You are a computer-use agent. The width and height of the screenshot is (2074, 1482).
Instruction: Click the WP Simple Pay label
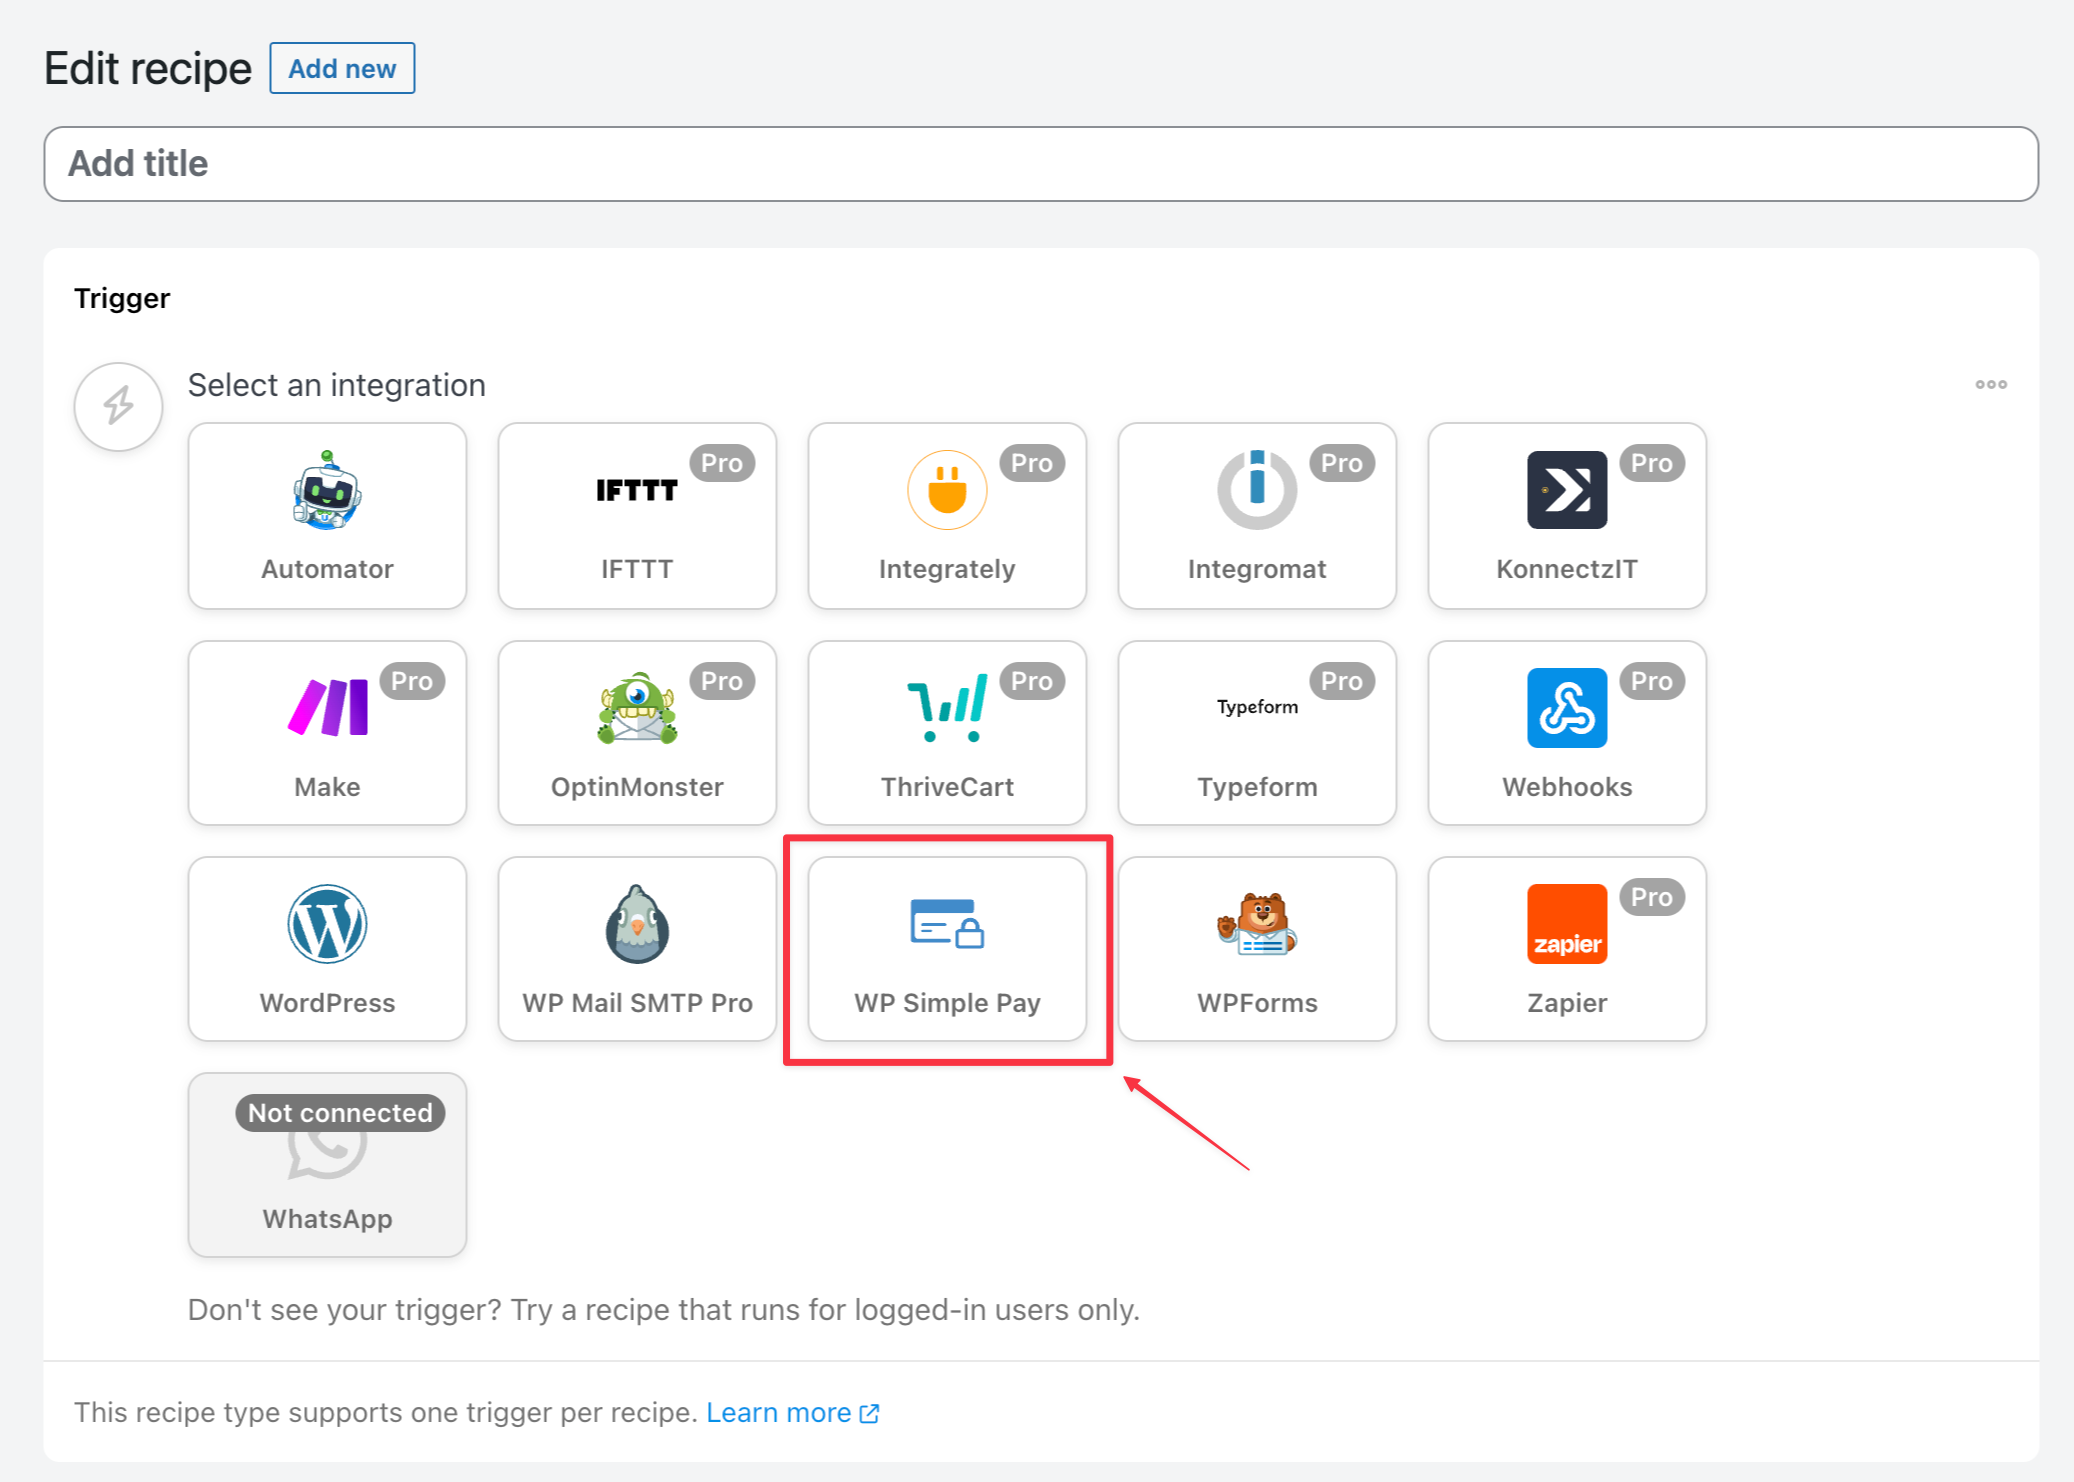pyautogui.click(x=947, y=1003)
